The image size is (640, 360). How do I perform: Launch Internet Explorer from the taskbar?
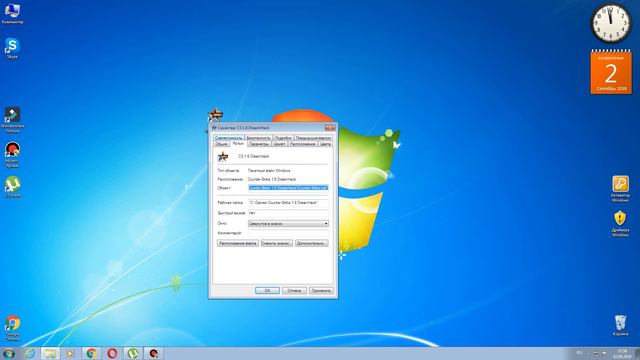30,353
